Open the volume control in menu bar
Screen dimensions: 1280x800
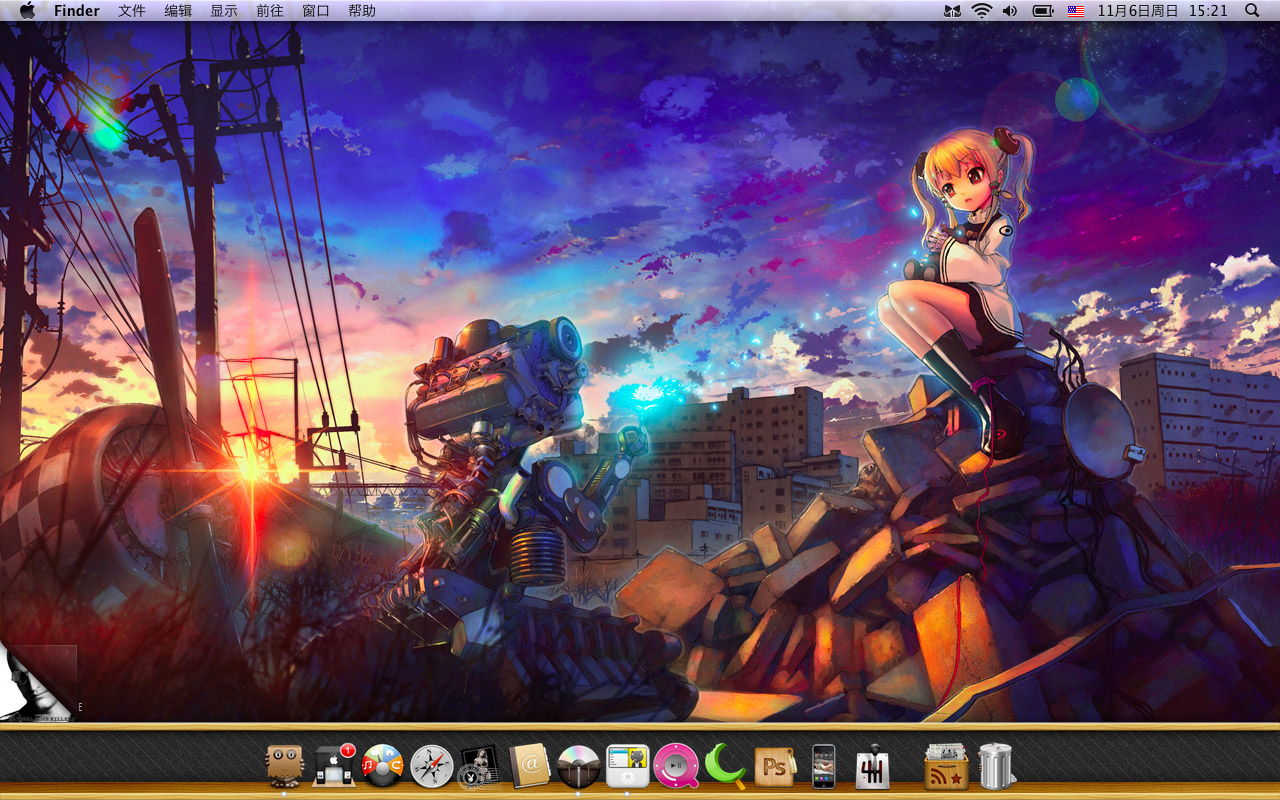pos(1010,10)
